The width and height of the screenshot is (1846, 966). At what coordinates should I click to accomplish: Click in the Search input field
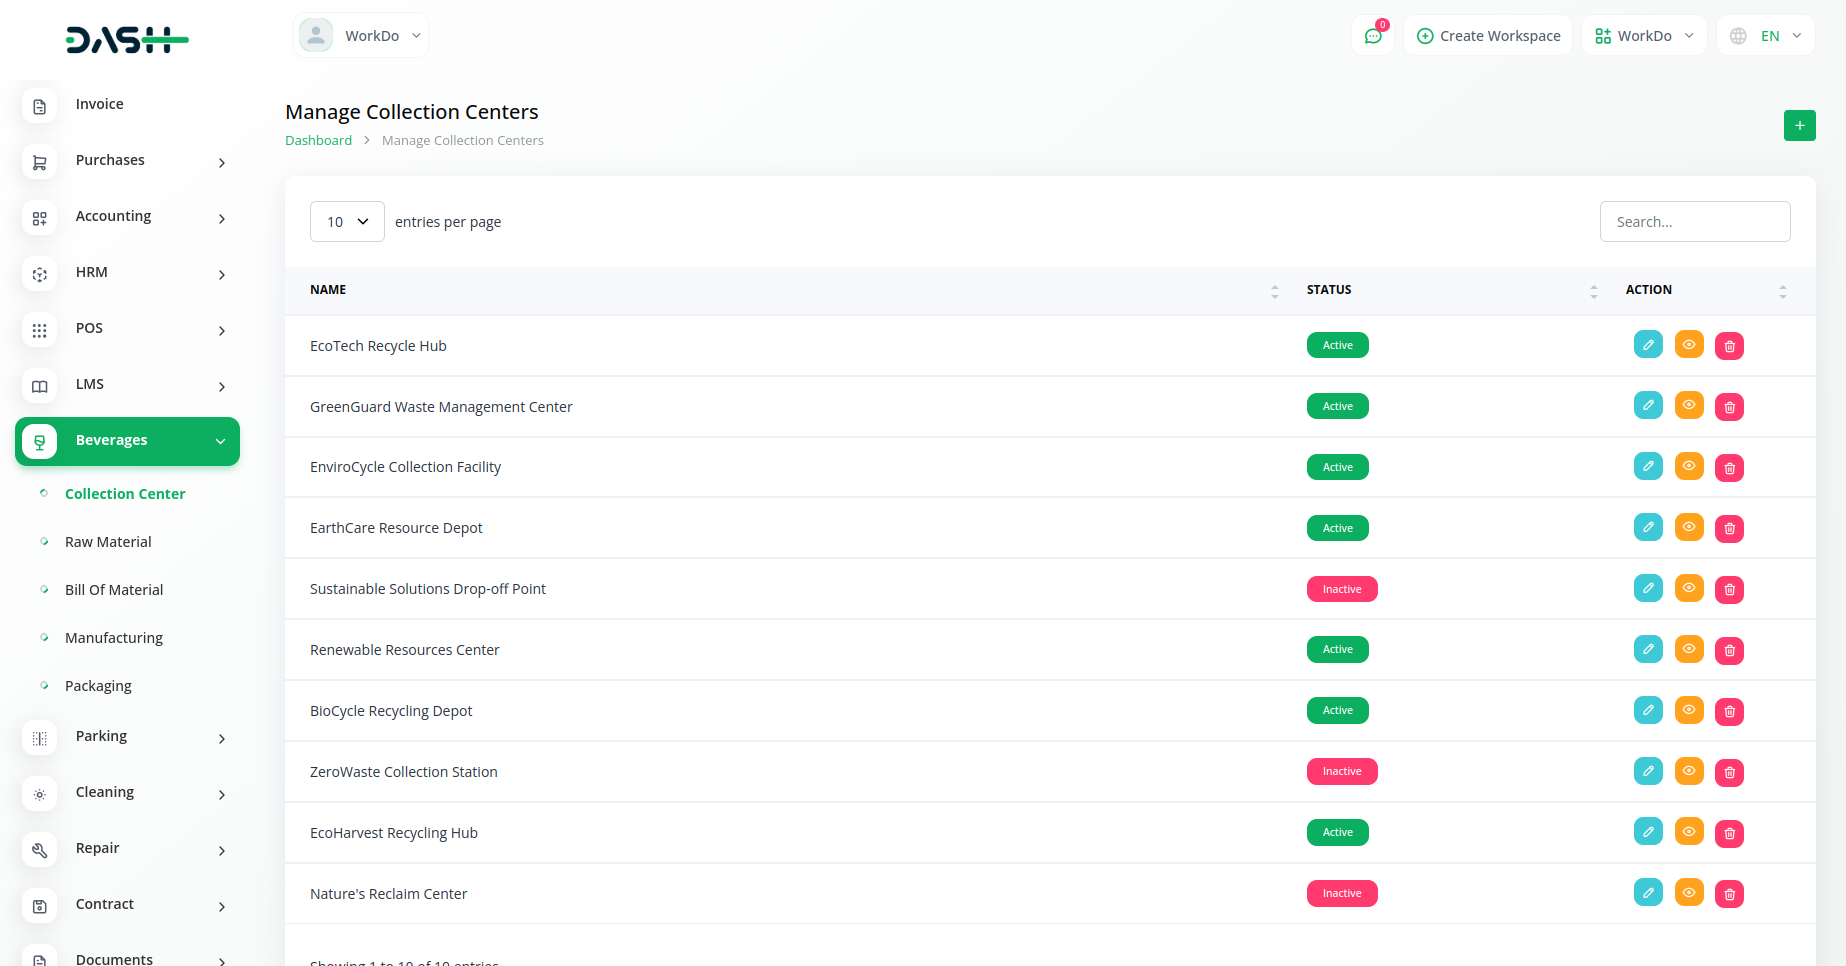tap(1694, 222)
